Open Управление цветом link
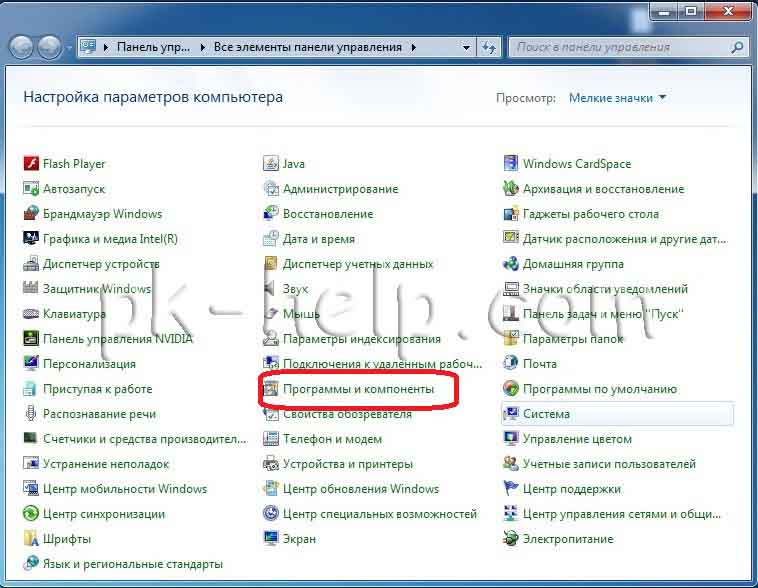The height and width of the screenshot is (588, 758). (x=577, y=439)
